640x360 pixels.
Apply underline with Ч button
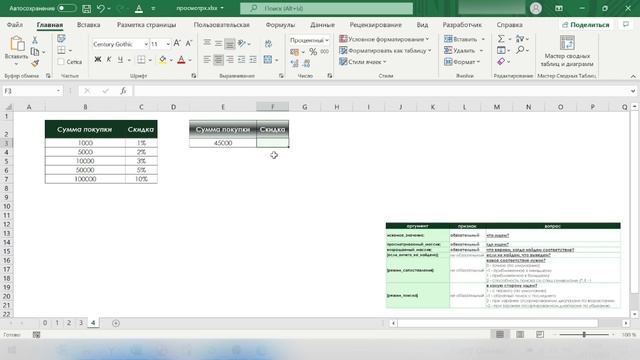pos(120,60)
